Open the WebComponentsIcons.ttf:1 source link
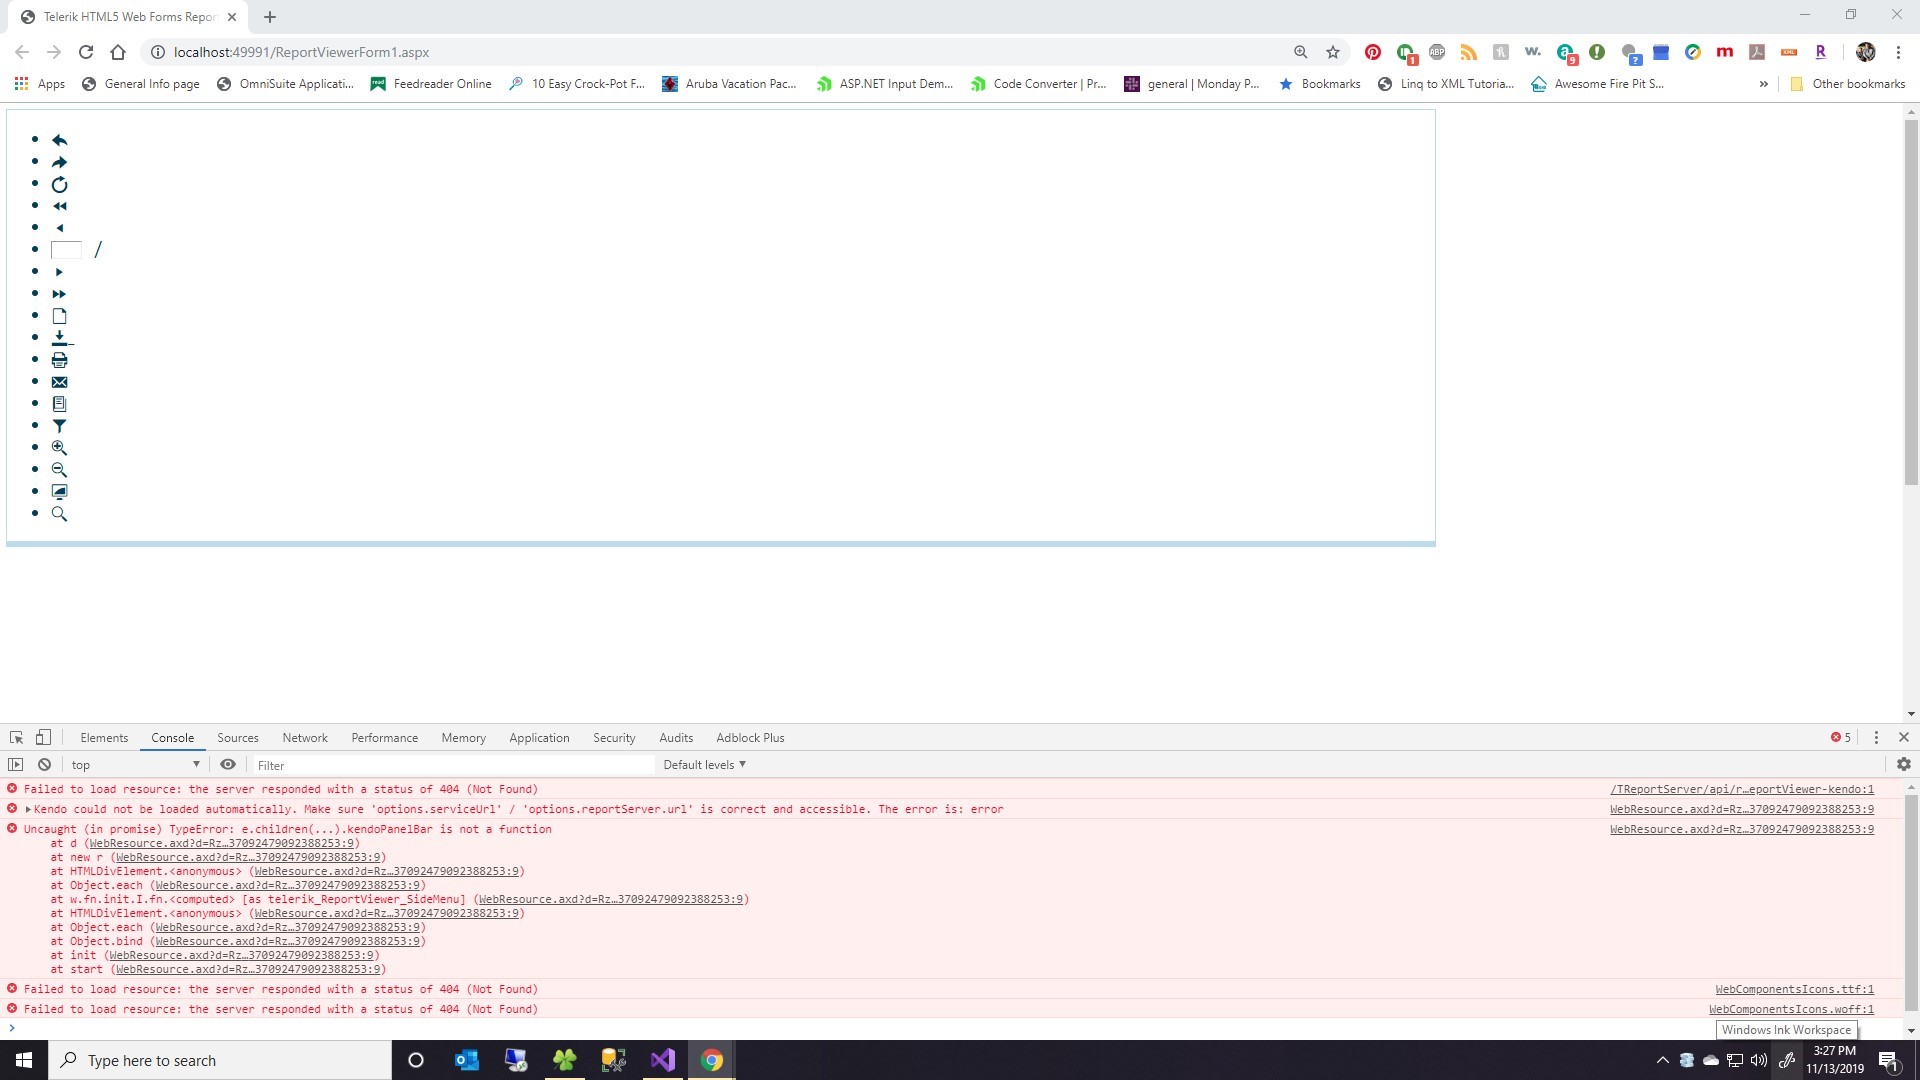Image resolution: width=1920 pixels, height=1080 pixels. (1794, 989)
